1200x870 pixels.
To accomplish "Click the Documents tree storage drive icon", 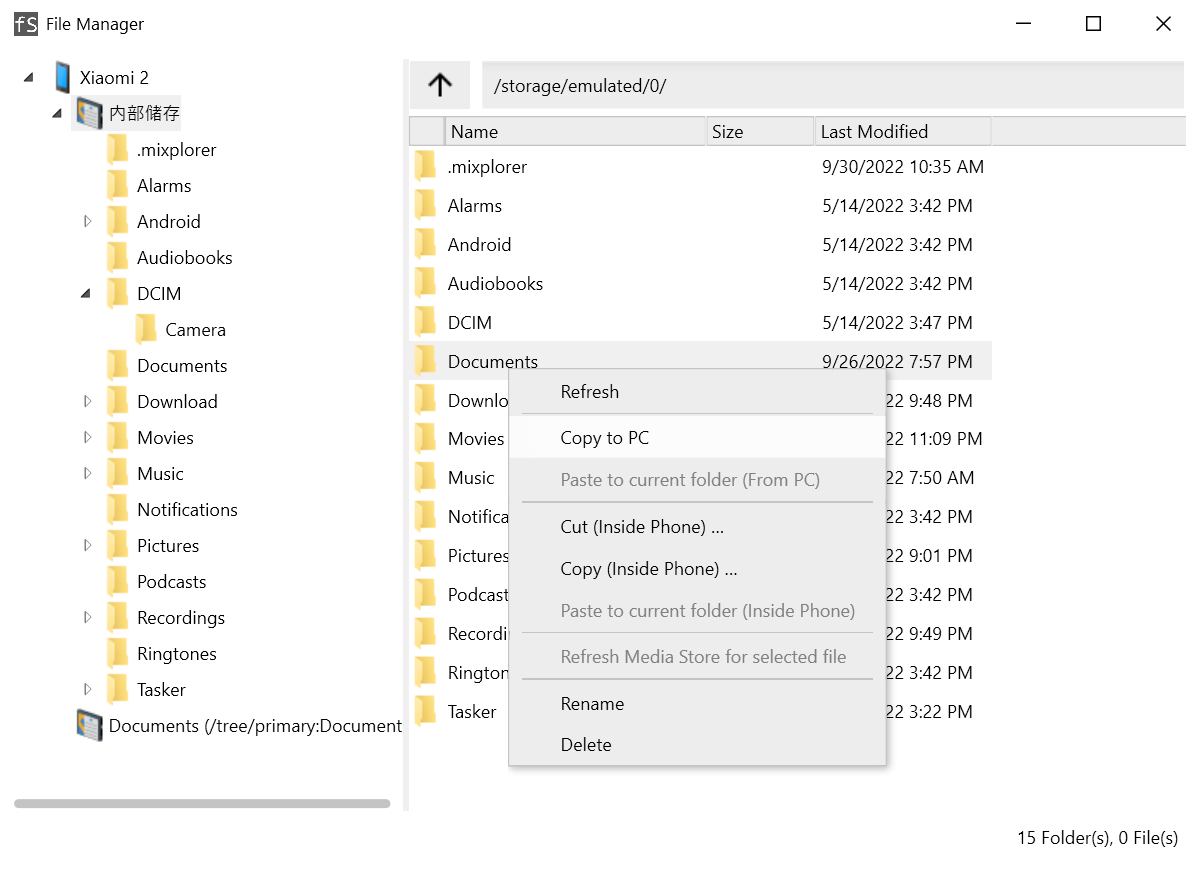I will 90,725.
